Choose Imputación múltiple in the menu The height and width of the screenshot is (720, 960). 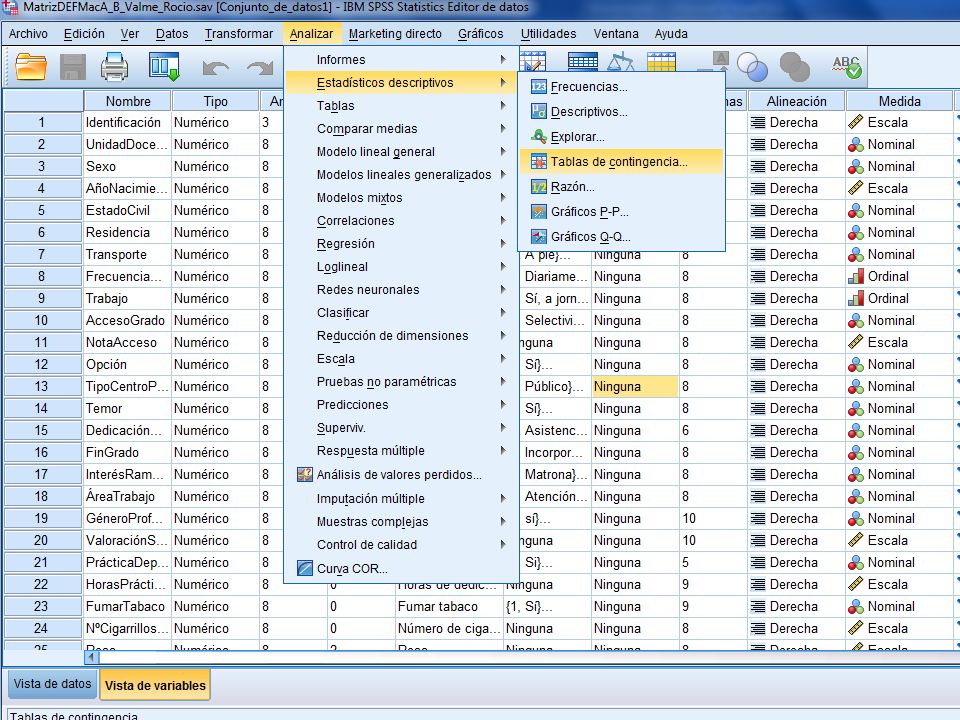coord(400,498)
